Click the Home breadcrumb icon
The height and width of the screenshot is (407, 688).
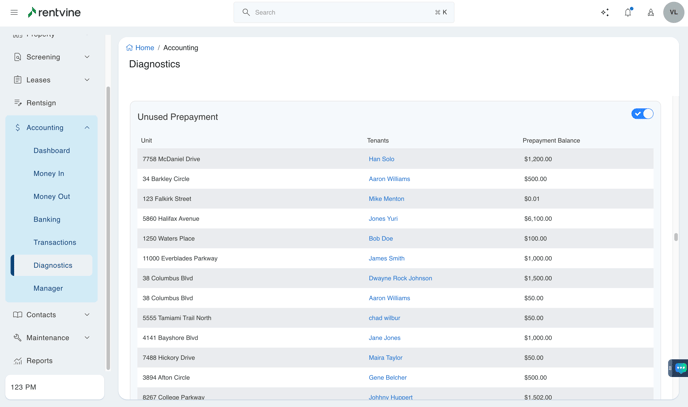coord(130,48)
